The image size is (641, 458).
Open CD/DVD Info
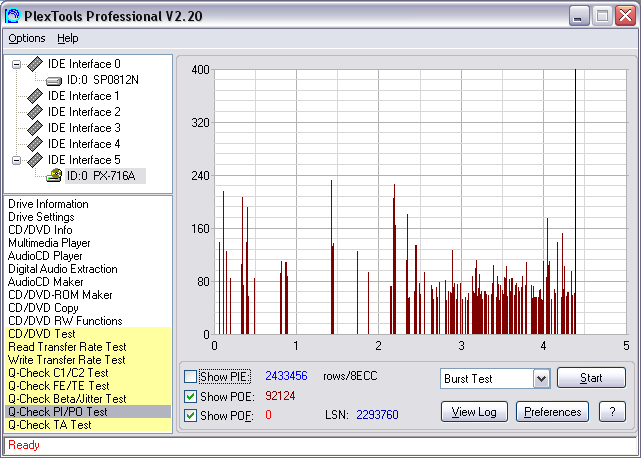(x=40, y=230)
